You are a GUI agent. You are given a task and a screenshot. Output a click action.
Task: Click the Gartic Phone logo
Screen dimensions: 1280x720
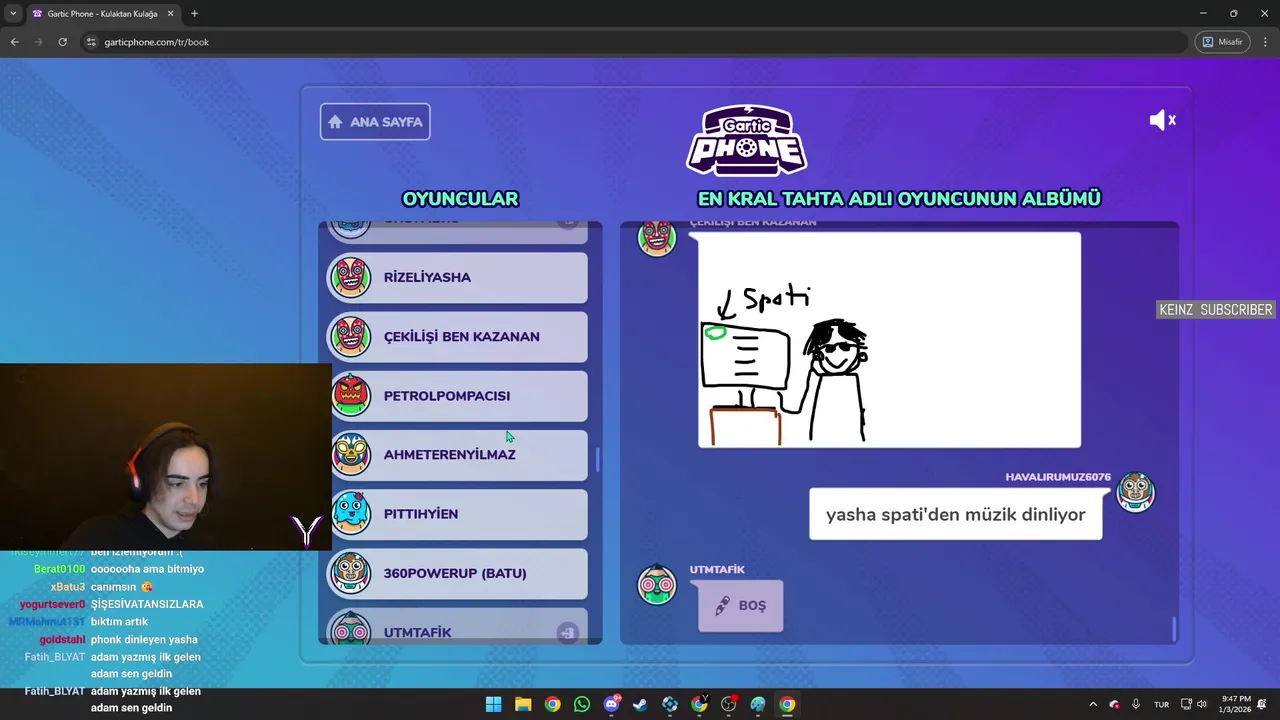[x=746, y=141]
